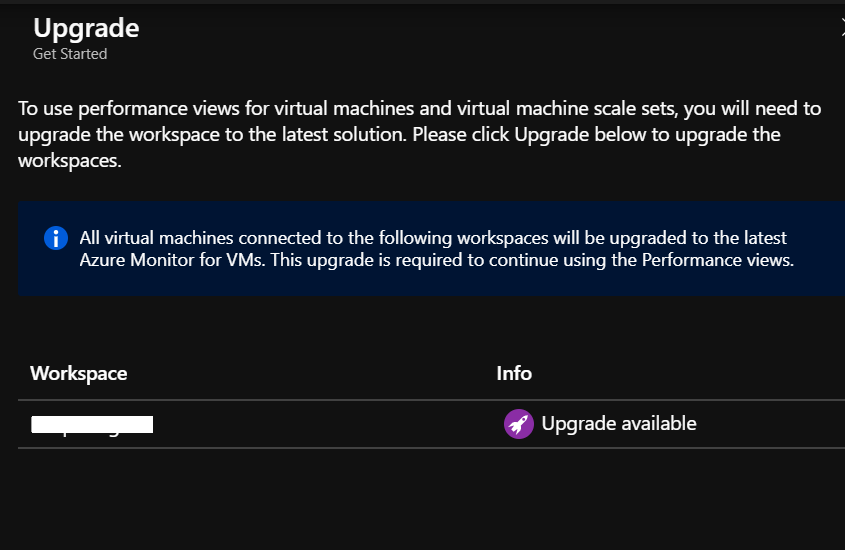845x550 pixels.
Task: Select the redacted workspace name in the table
Action: click(x=91, y=424)
